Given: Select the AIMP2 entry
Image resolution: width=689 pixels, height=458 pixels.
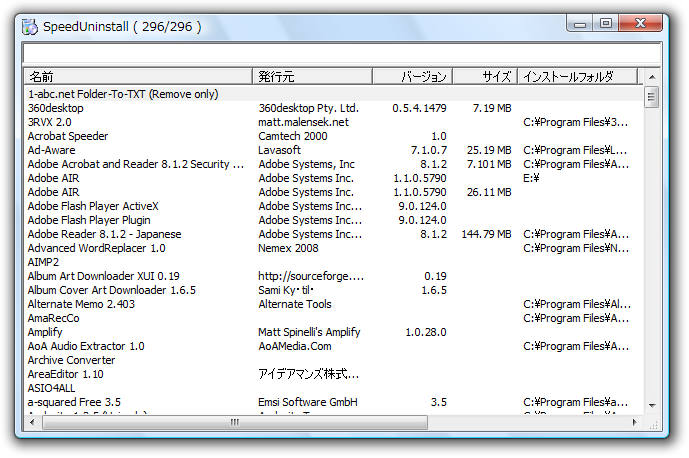Looking at the screenshot, I should point(43,262).
